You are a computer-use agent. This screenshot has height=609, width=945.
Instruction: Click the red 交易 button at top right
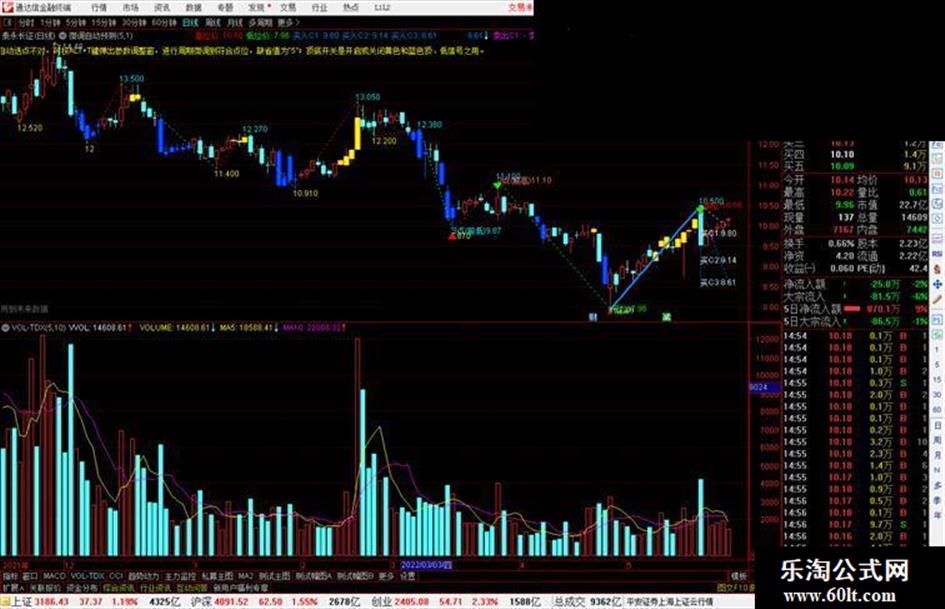click(x=520, y=8)
